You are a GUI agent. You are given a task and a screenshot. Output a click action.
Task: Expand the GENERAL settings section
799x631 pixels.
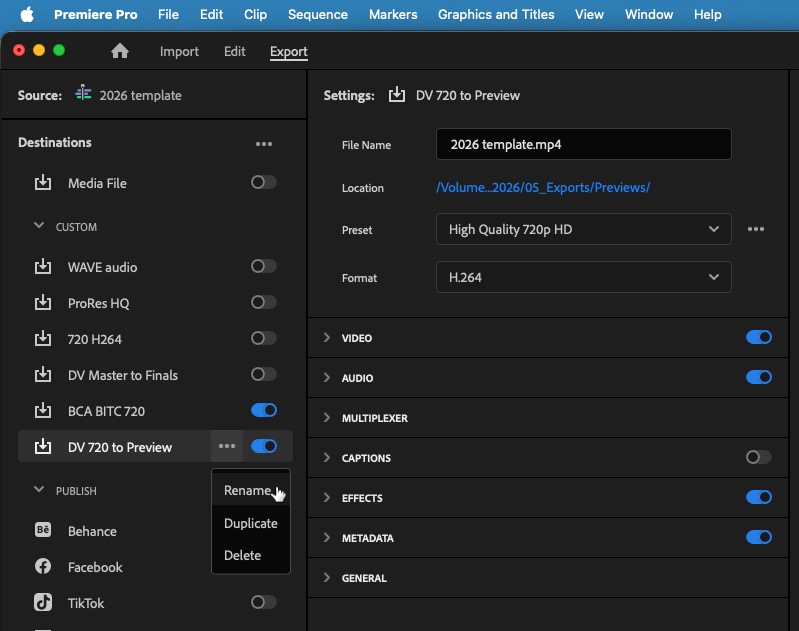[327, 577]
